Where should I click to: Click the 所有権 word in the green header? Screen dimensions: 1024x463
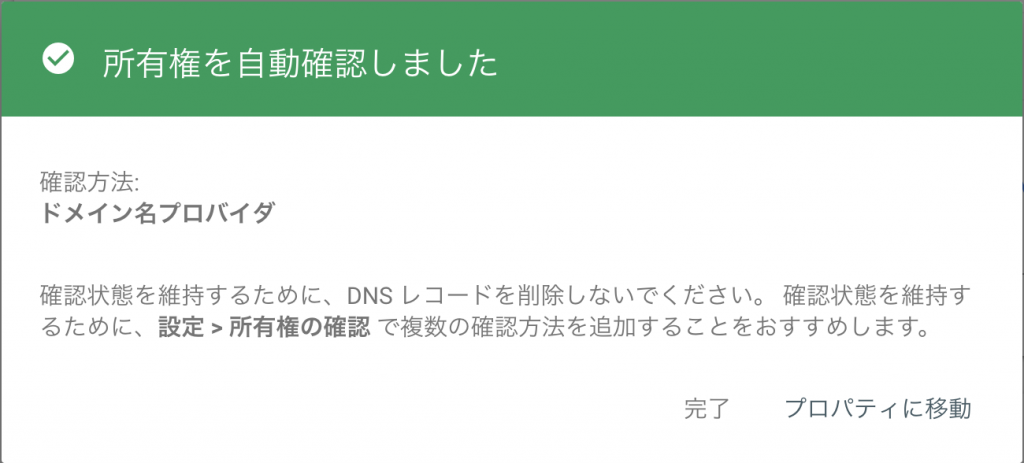(x=152, y=65)
